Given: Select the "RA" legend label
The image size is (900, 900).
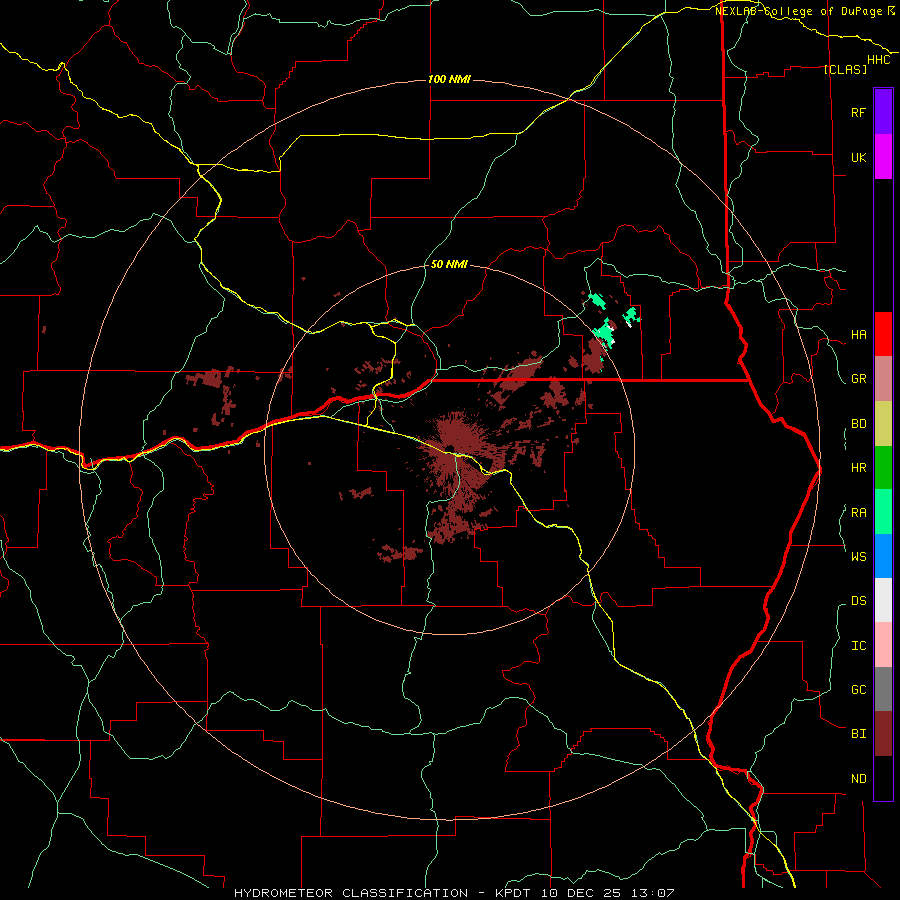Looking at the screenshot, I should (858, 513).
